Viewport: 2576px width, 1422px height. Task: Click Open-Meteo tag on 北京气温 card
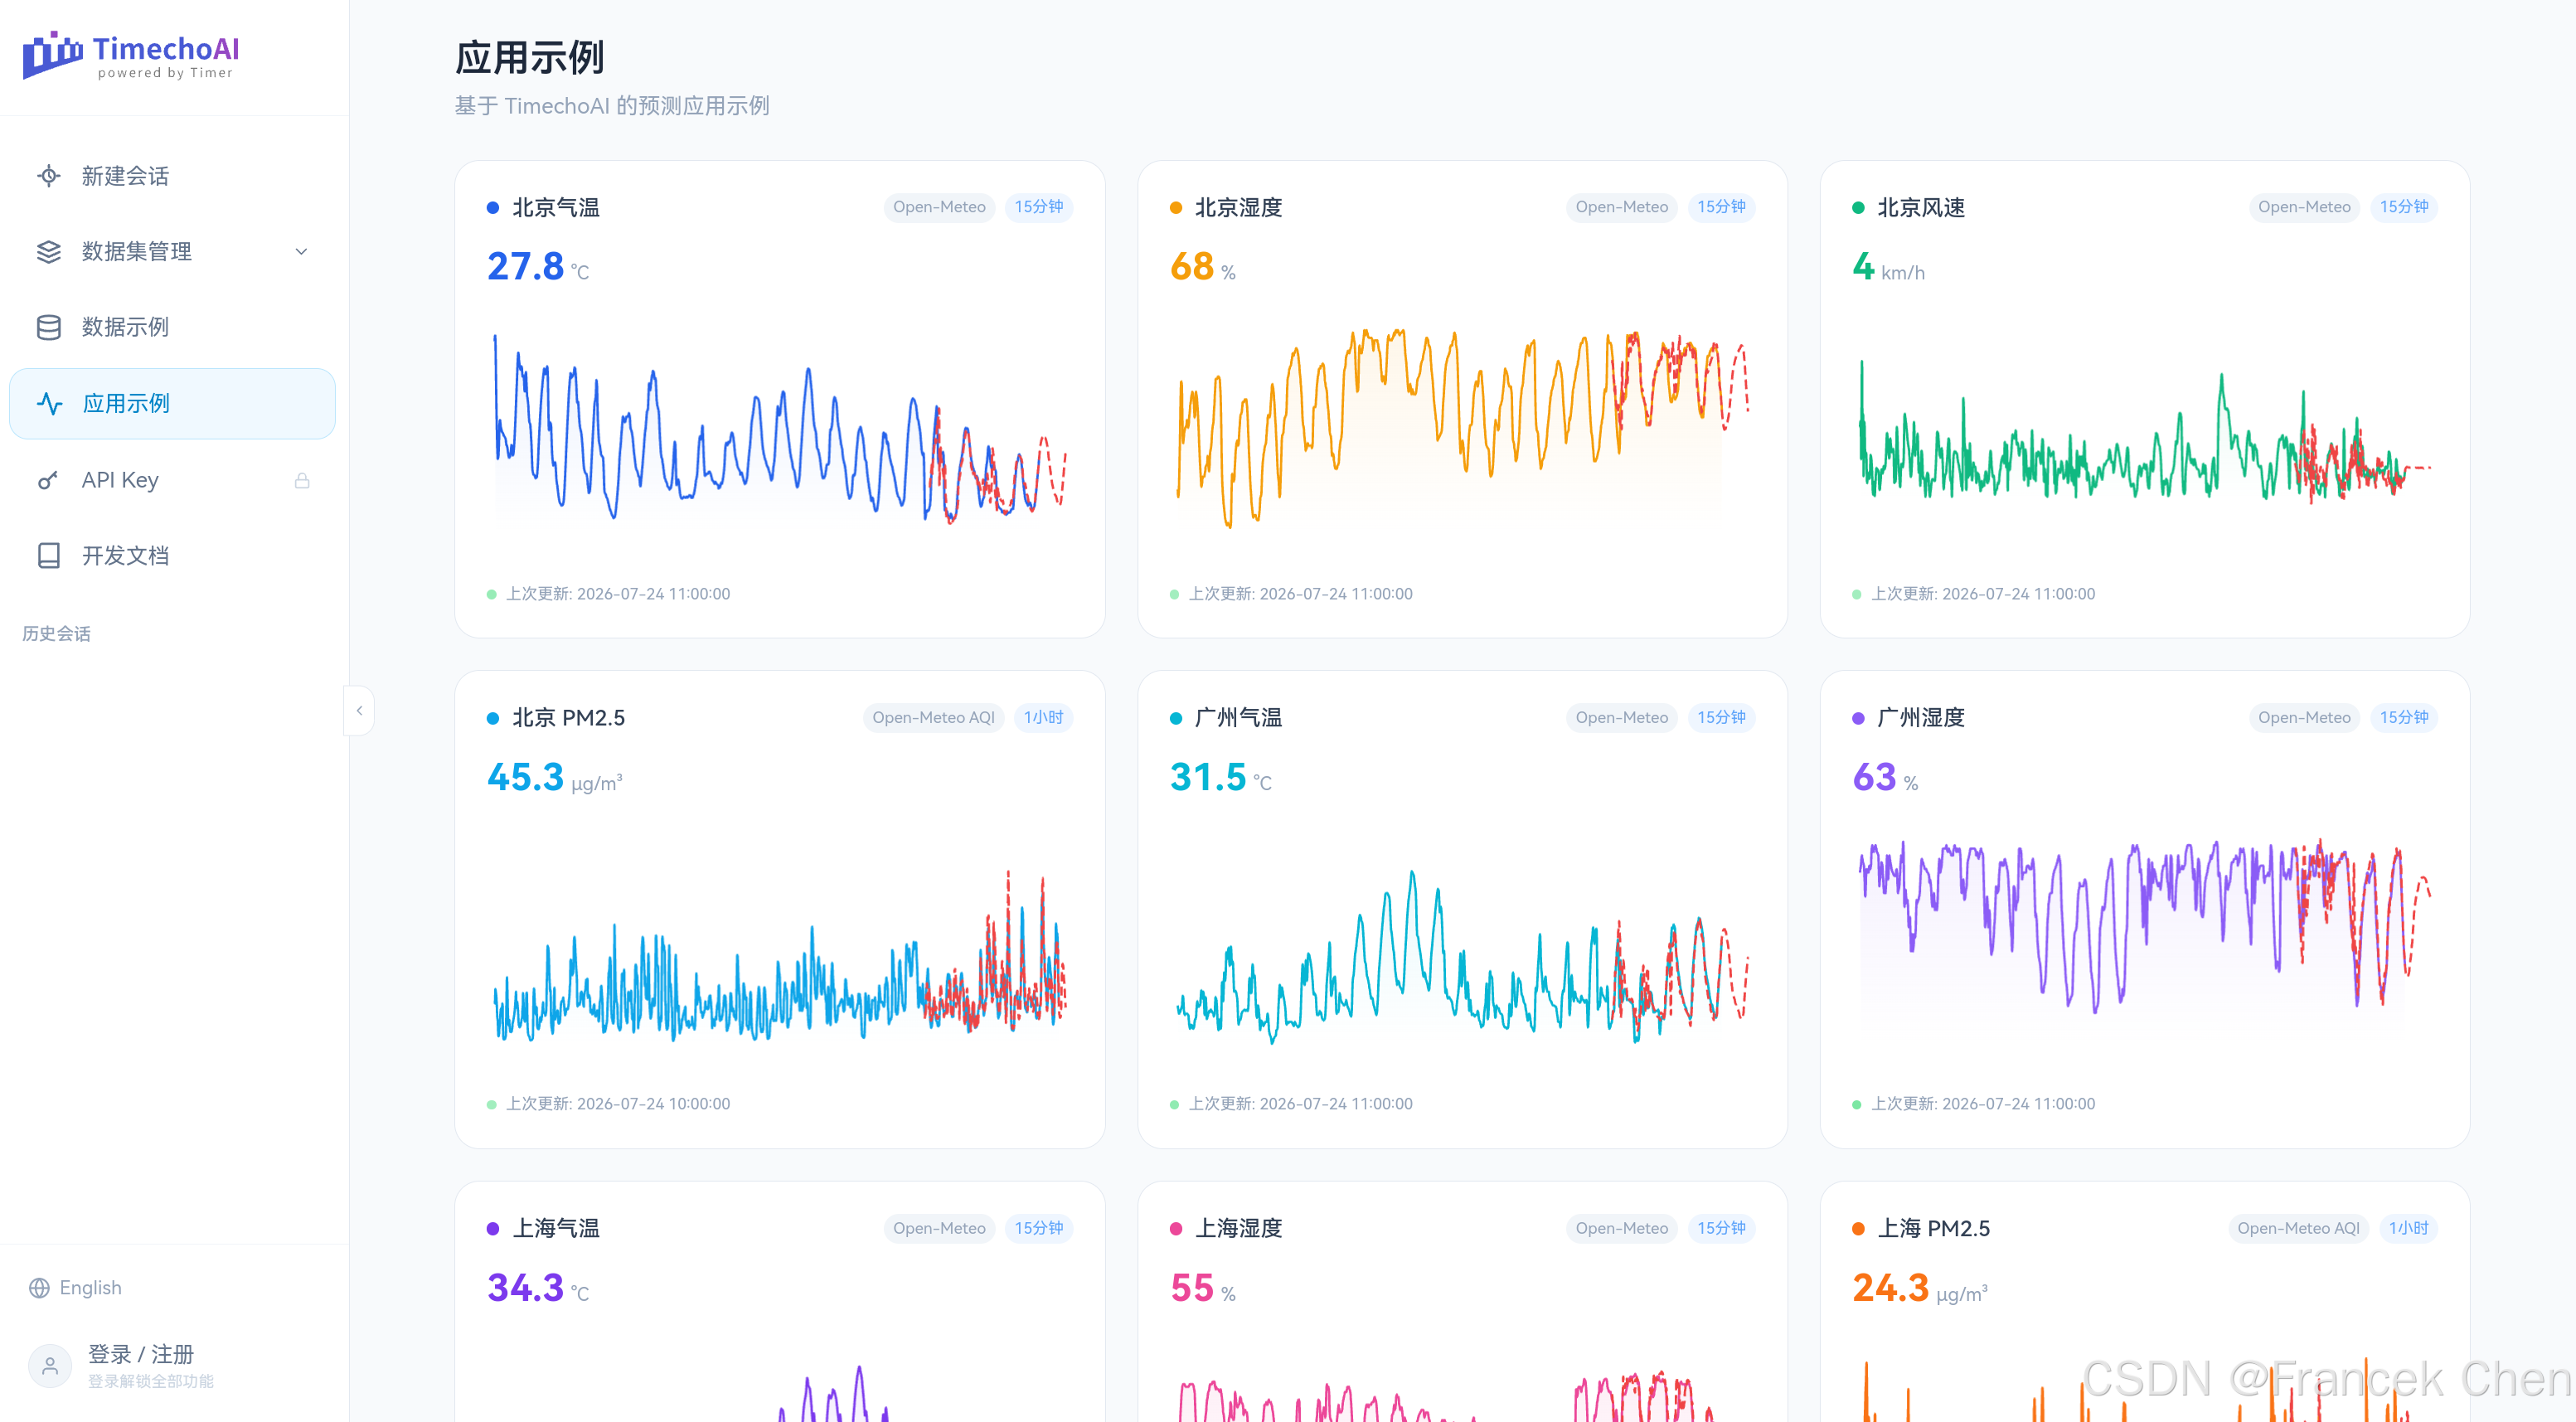tap(939, 207)
